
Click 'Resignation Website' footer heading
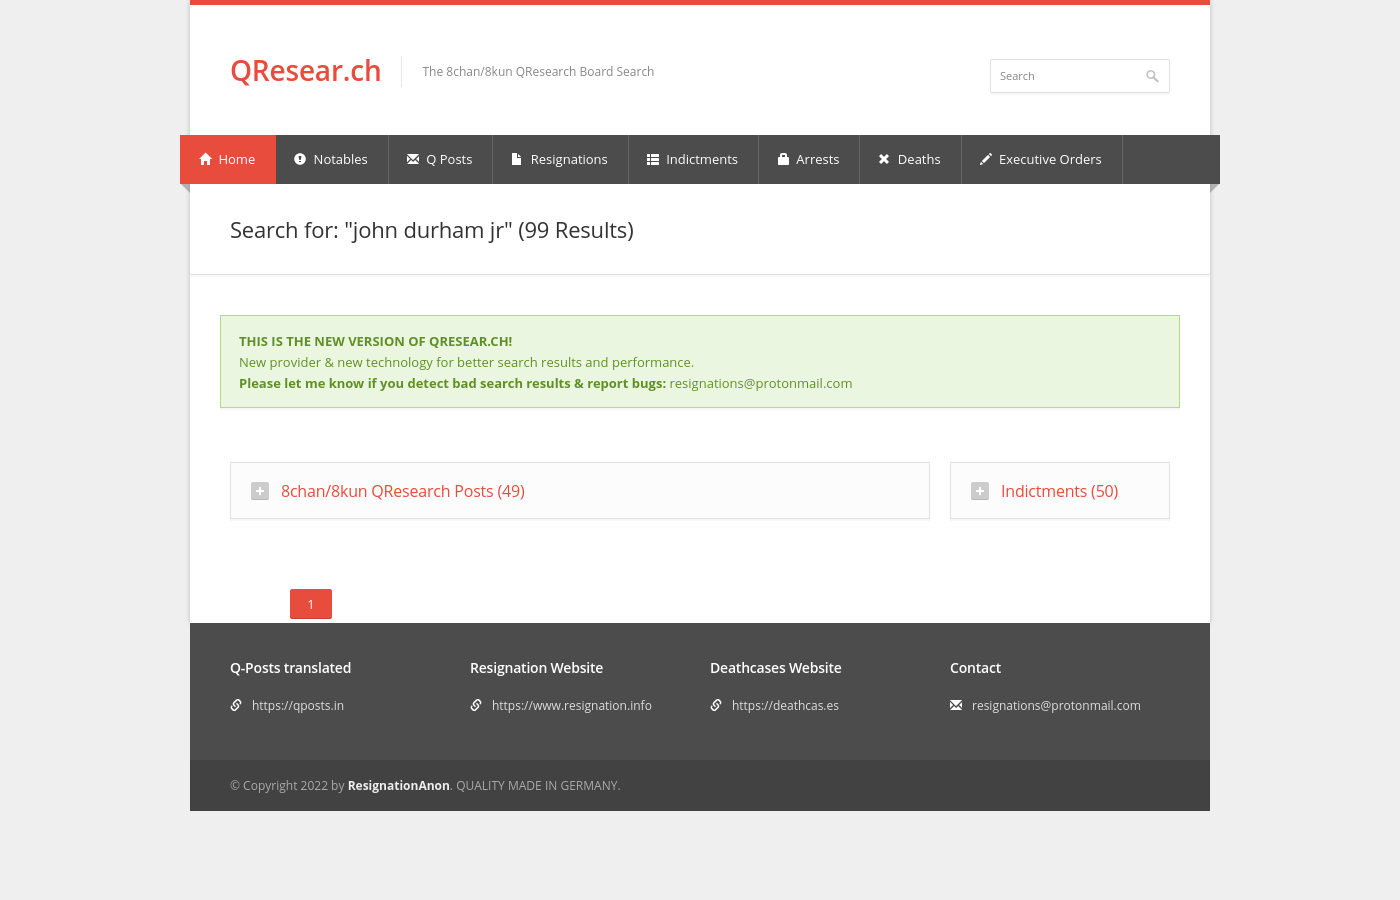[537, 668]
